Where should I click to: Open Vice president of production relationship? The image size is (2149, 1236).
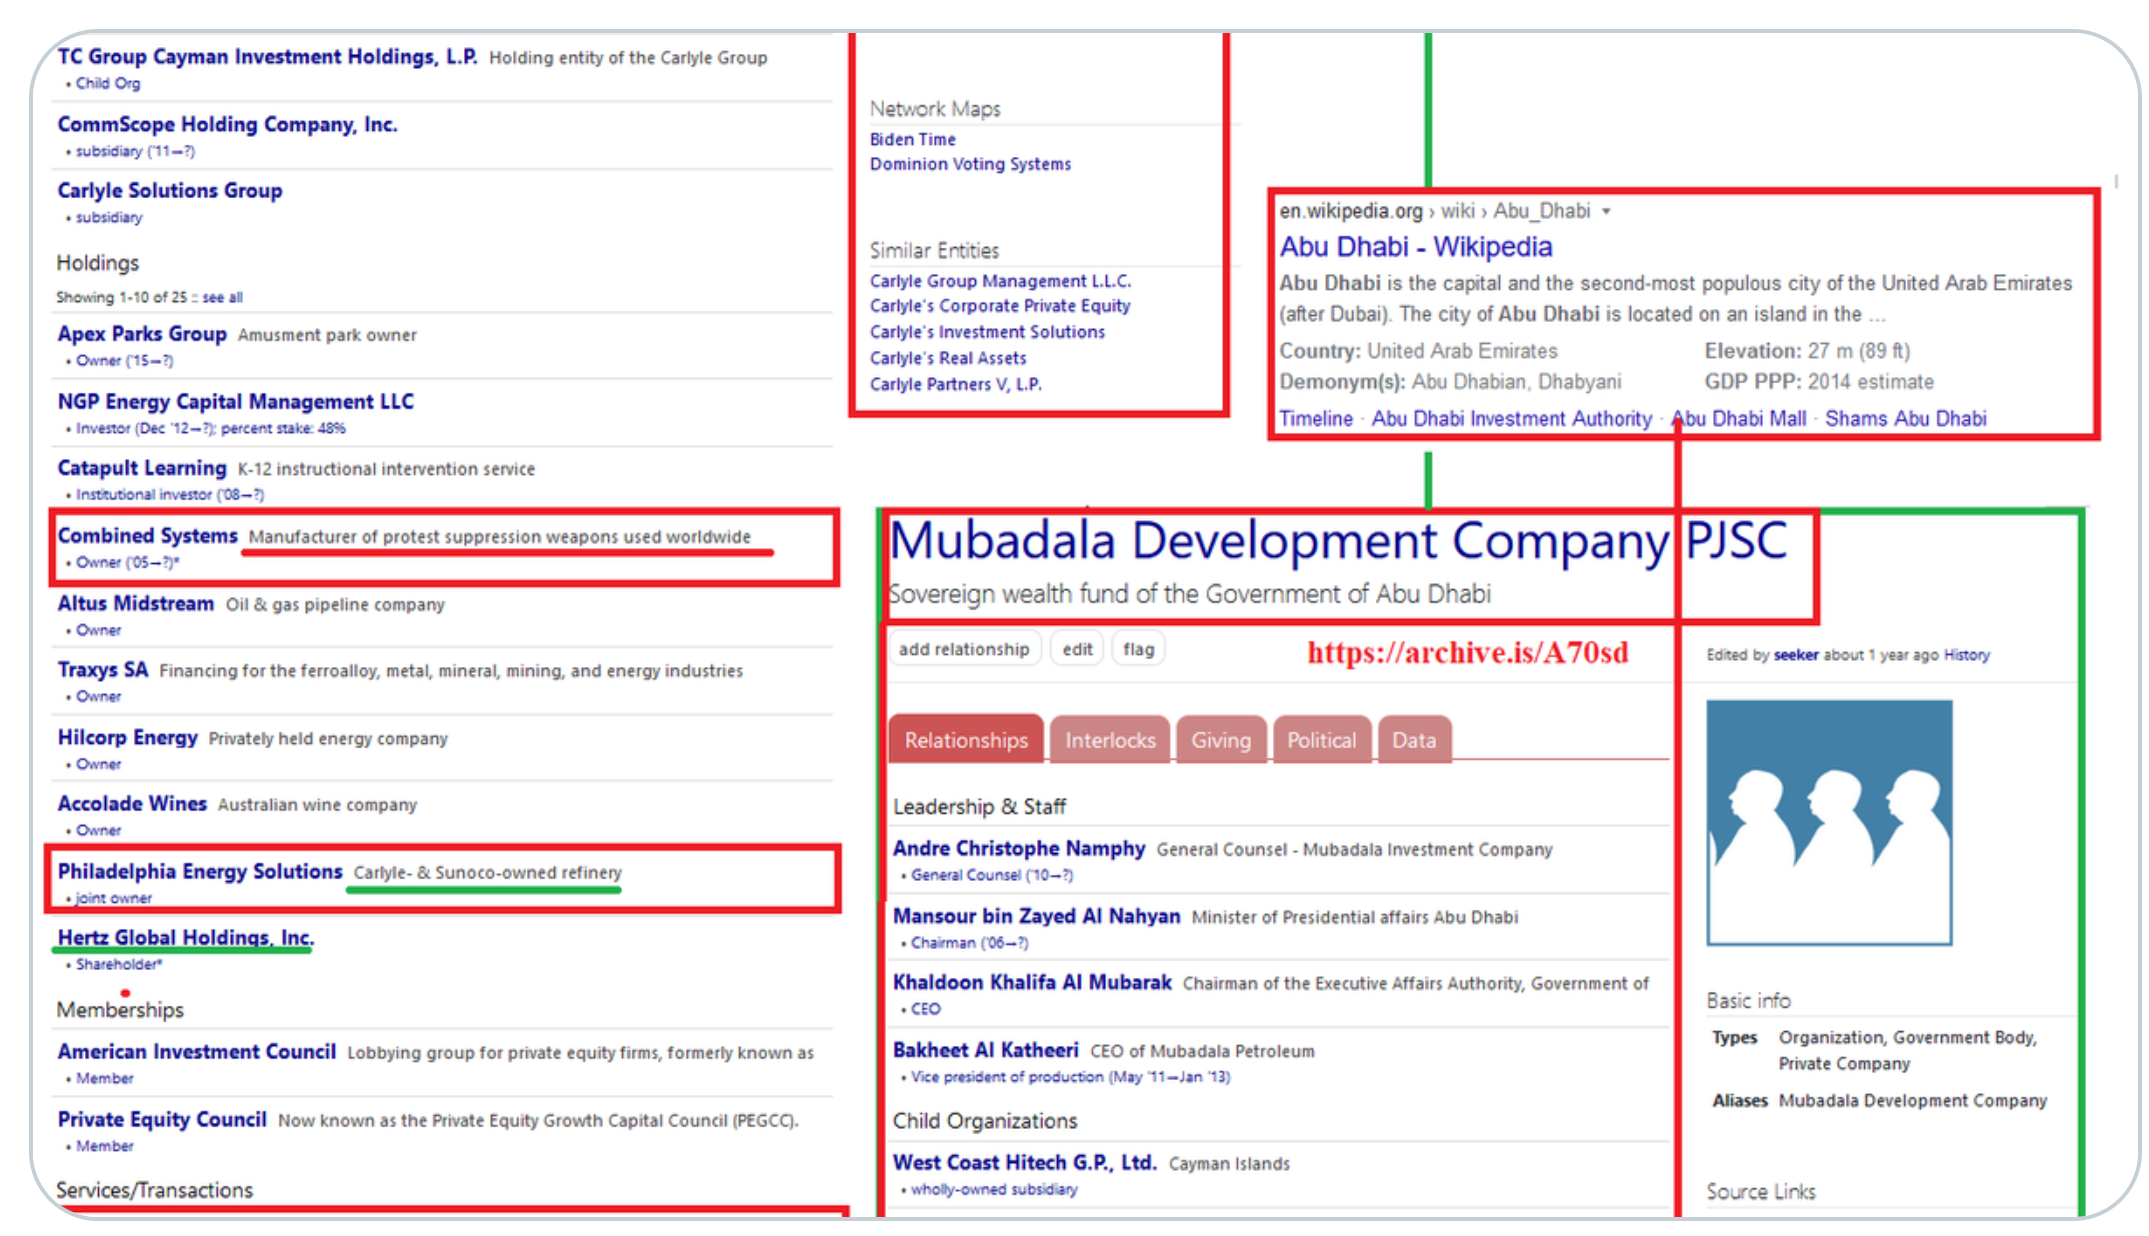click(x=1070, y=1078)
